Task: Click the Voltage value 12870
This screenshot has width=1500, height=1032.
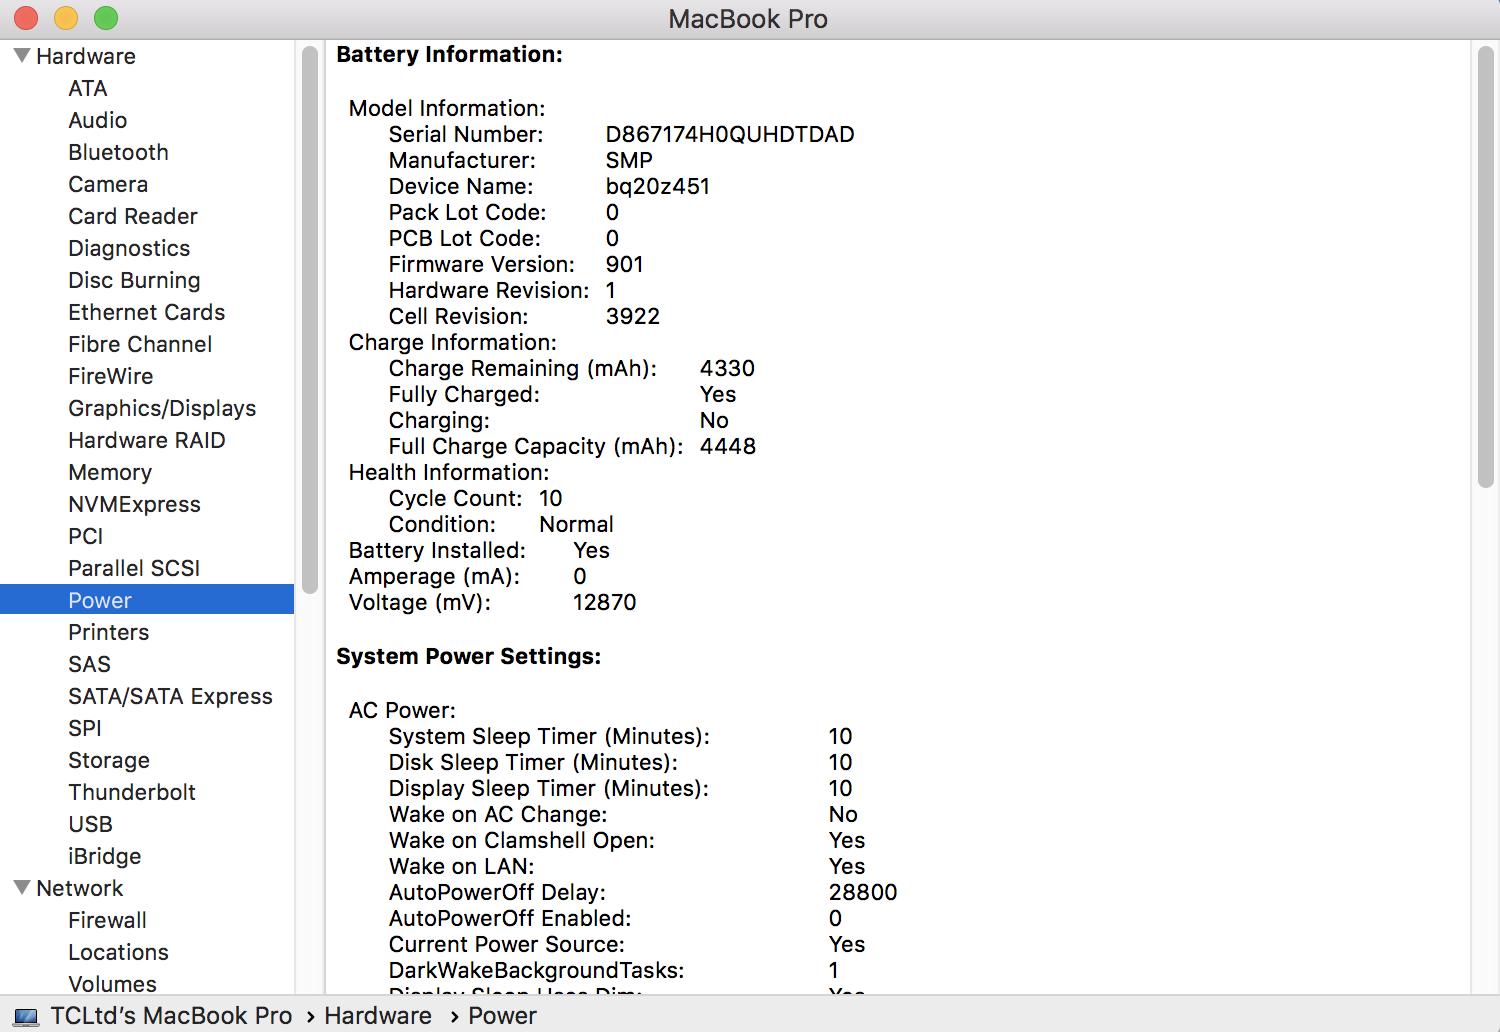Action: pyautogui.click(x=604, y=602)
